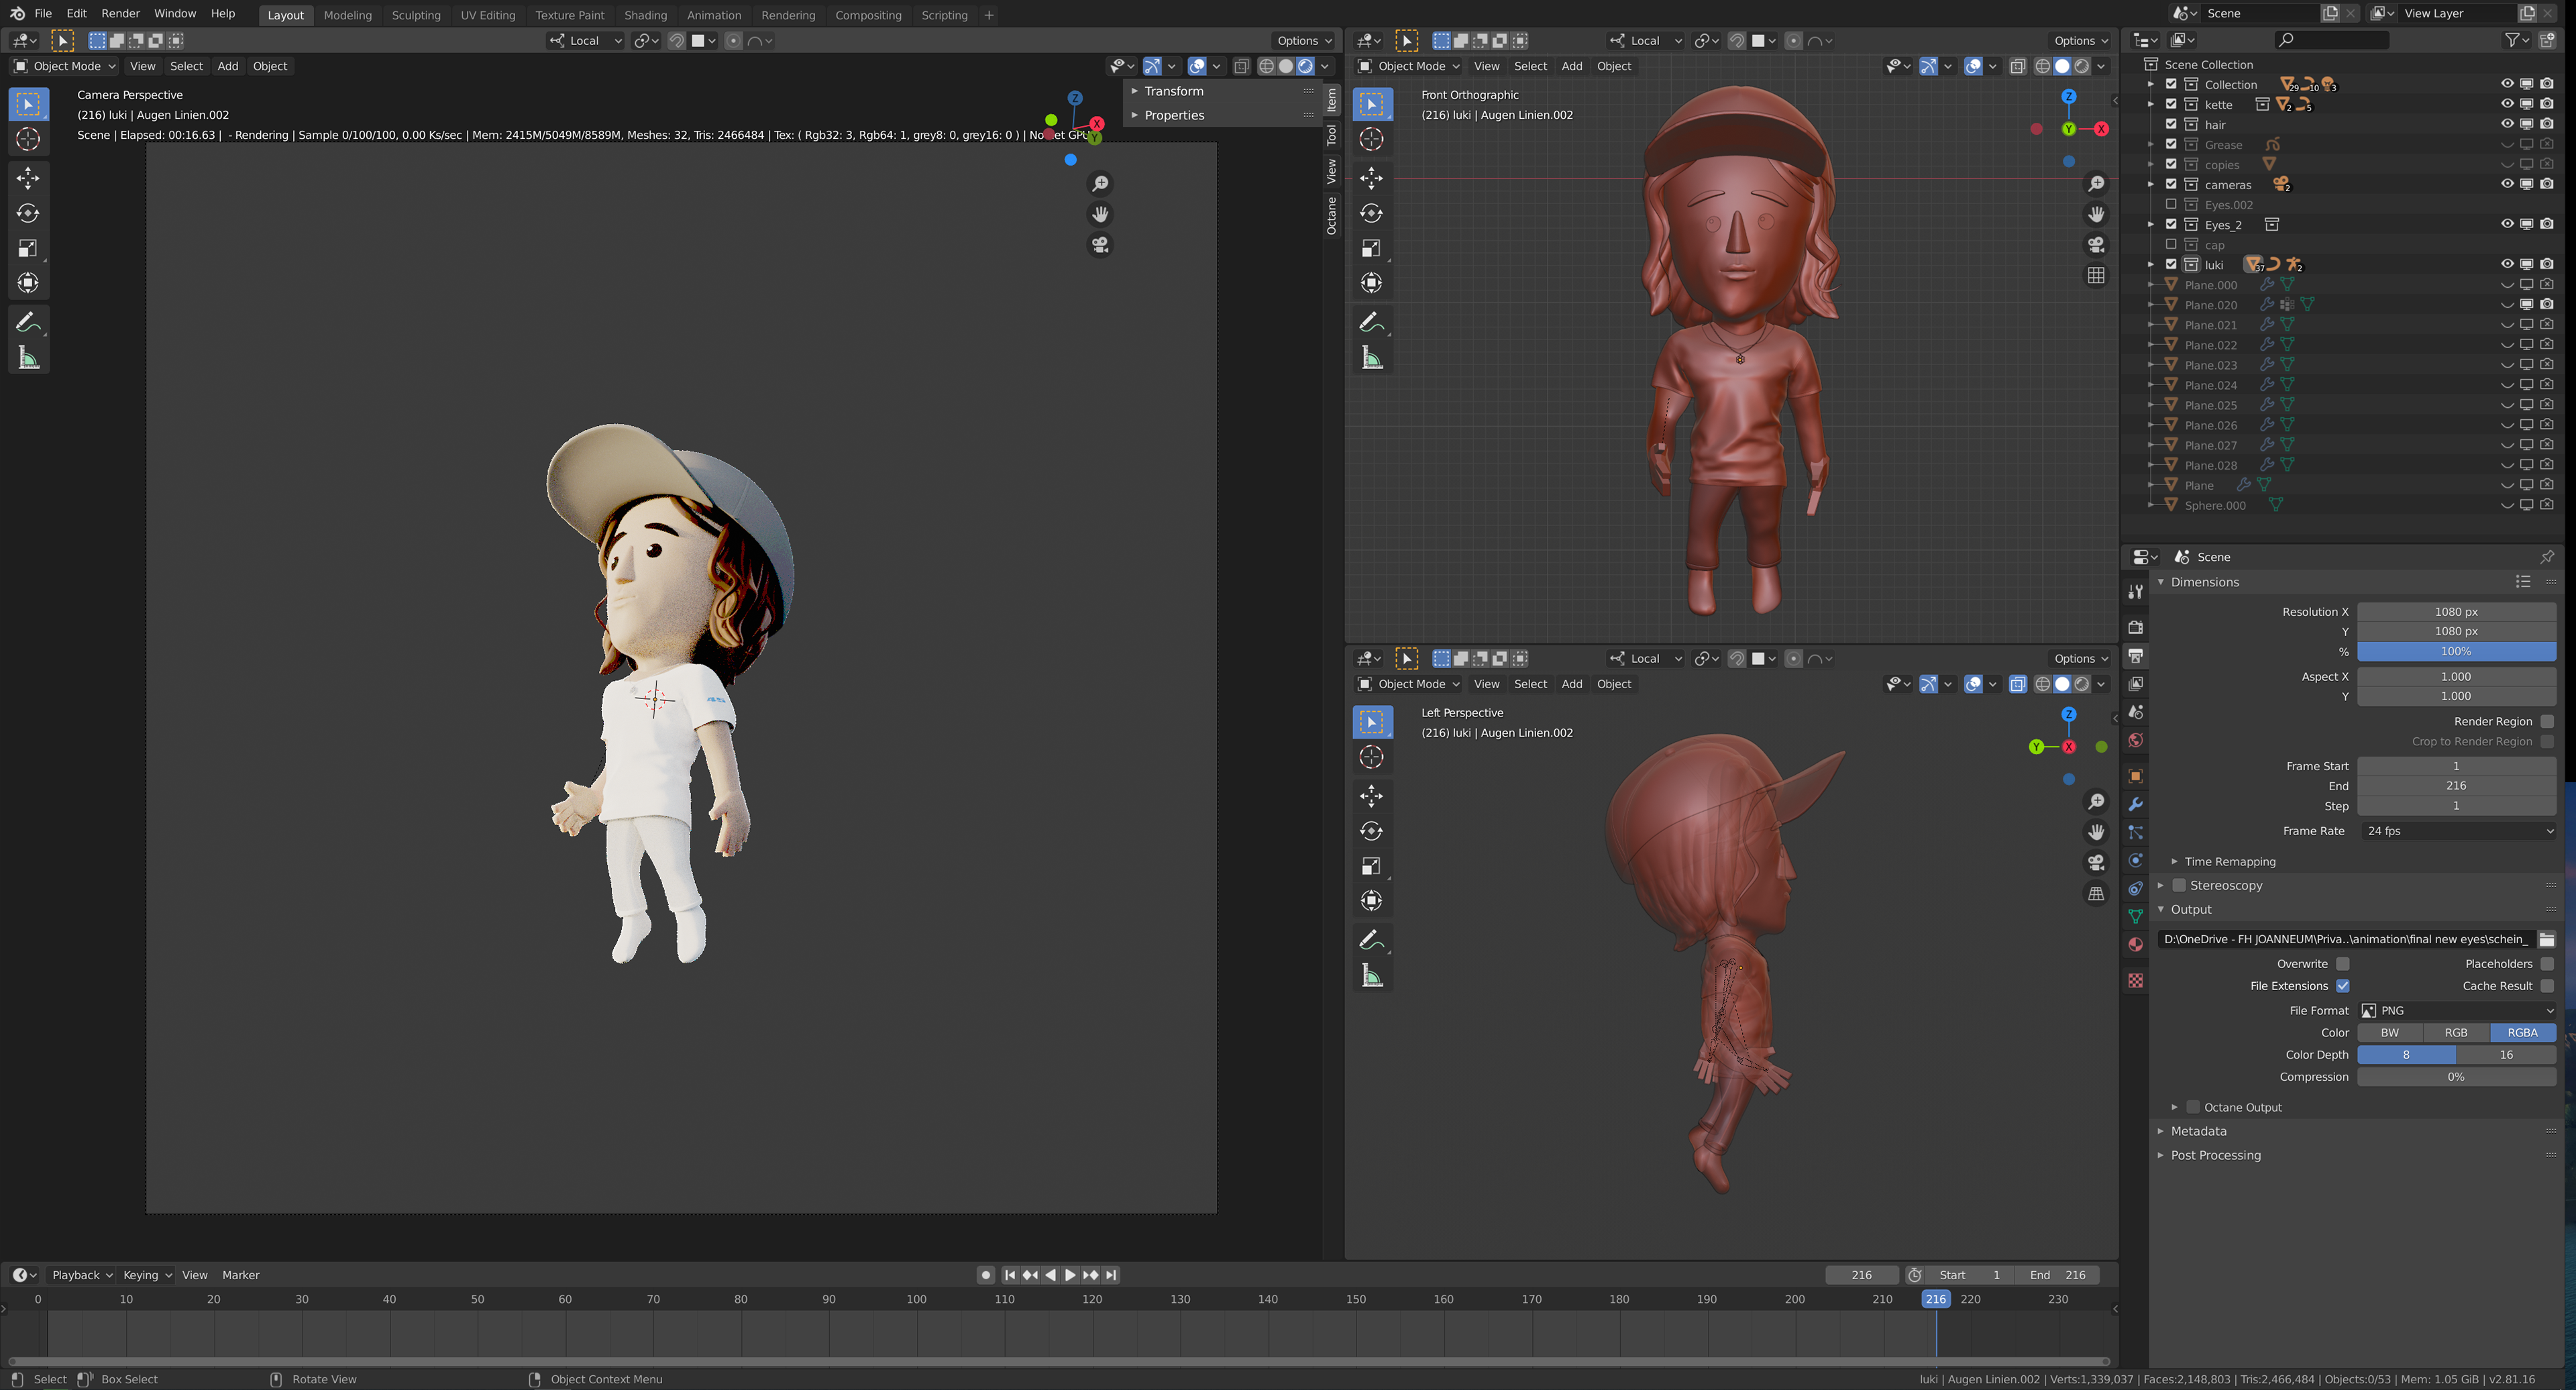Viewport: 2576px width, 1390px height.
Task: Expand the Metadata panel
Action: (2198, 1131)
